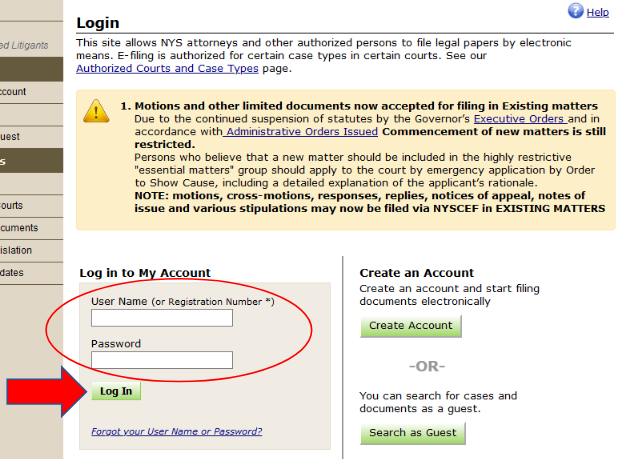Screen dimensions: 618x459
Task: Open the Help link at top right
Action: [597, 12]
